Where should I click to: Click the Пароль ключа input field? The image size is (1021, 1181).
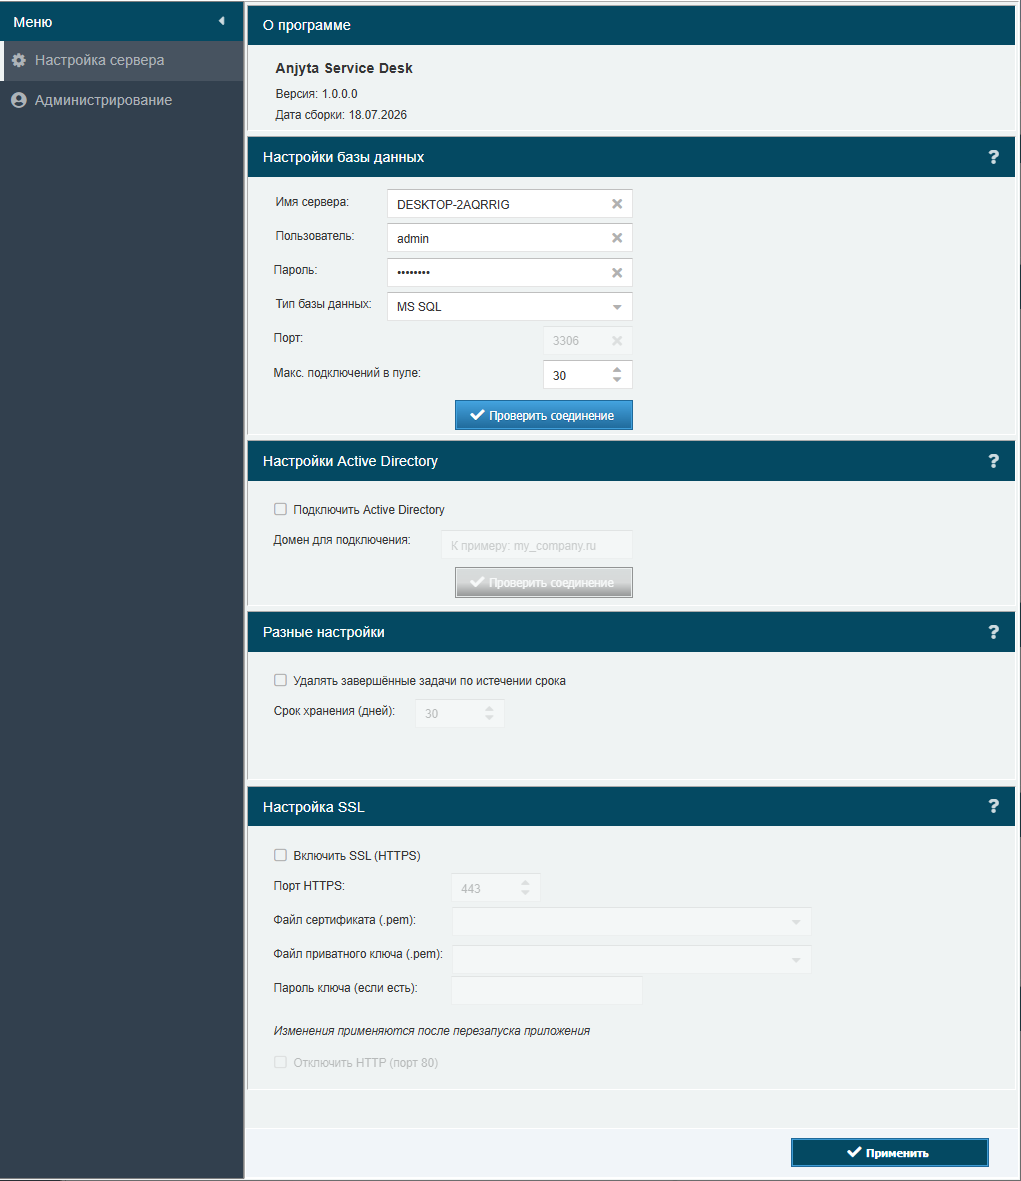547,990
